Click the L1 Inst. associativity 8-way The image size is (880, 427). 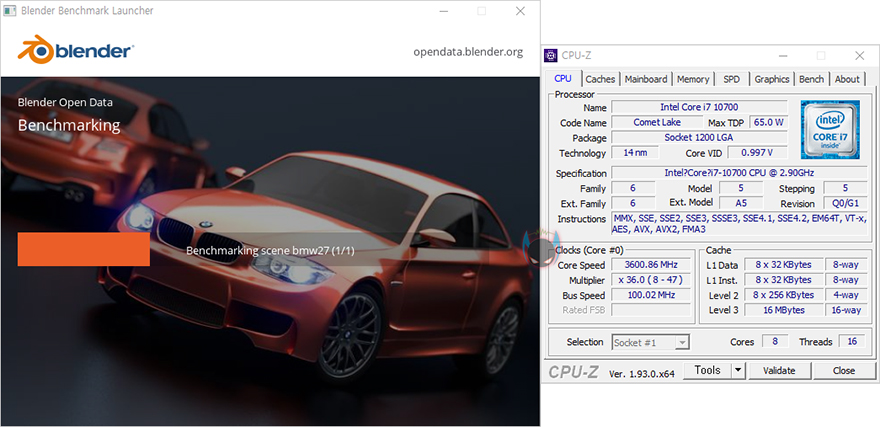click(845, 280)
